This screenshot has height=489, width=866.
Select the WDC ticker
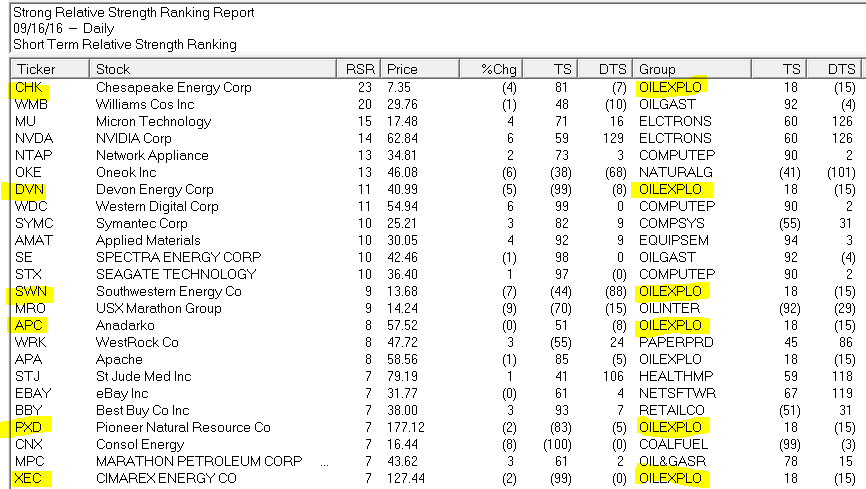(x=31, y=207)
